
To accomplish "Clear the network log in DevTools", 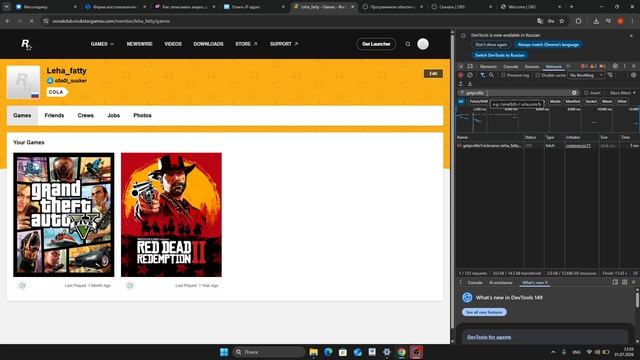I will [x=470, y=75].
